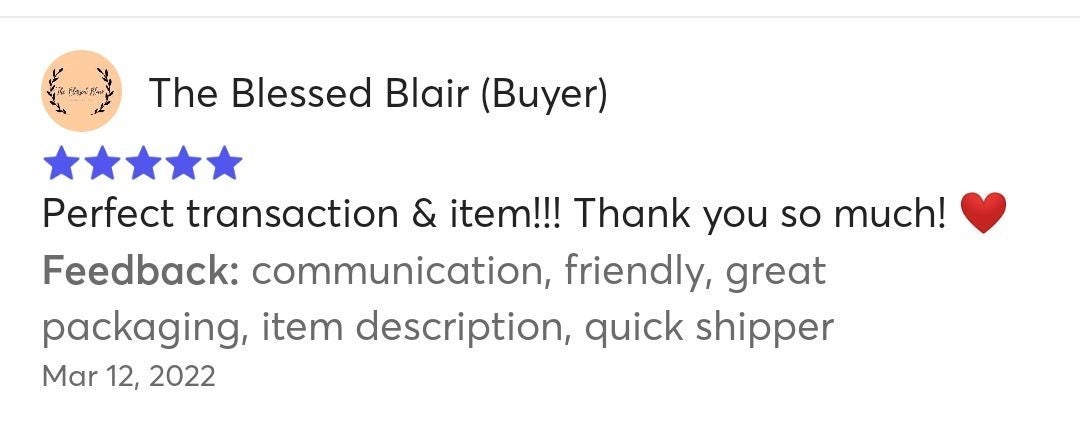Tap the red heart emoji

[983, 213]
